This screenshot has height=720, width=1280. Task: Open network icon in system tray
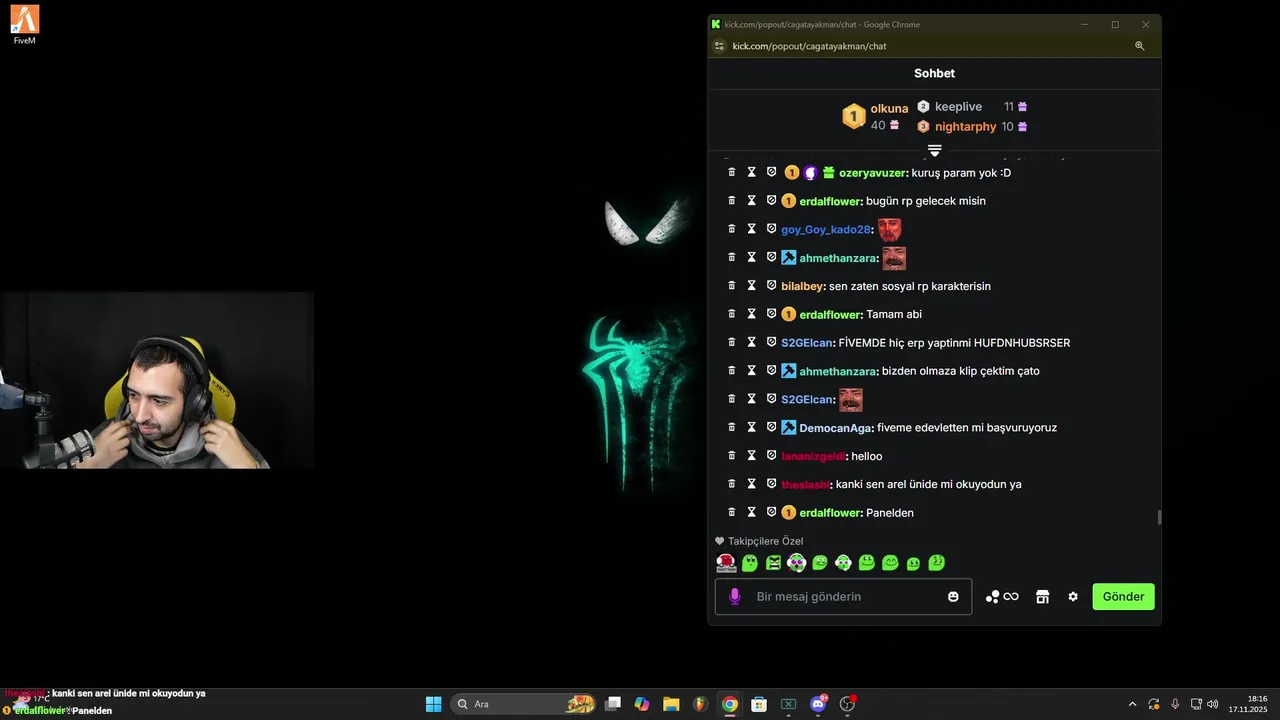(1196, 704)
